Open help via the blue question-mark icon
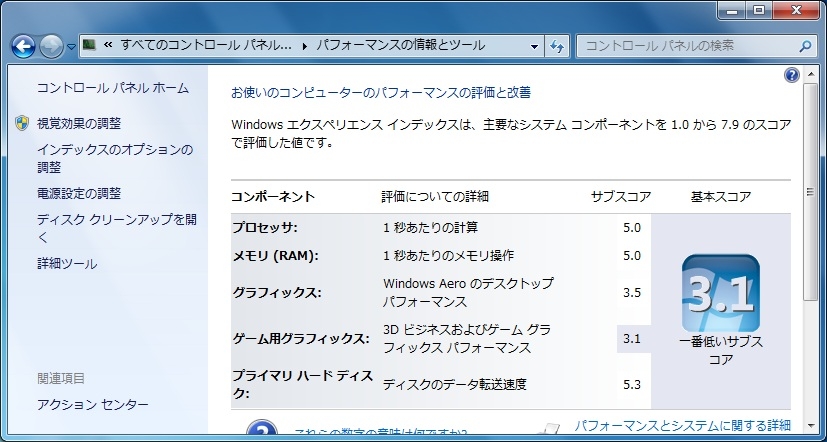This screenshot has height=442, width=827. (792, 75)
